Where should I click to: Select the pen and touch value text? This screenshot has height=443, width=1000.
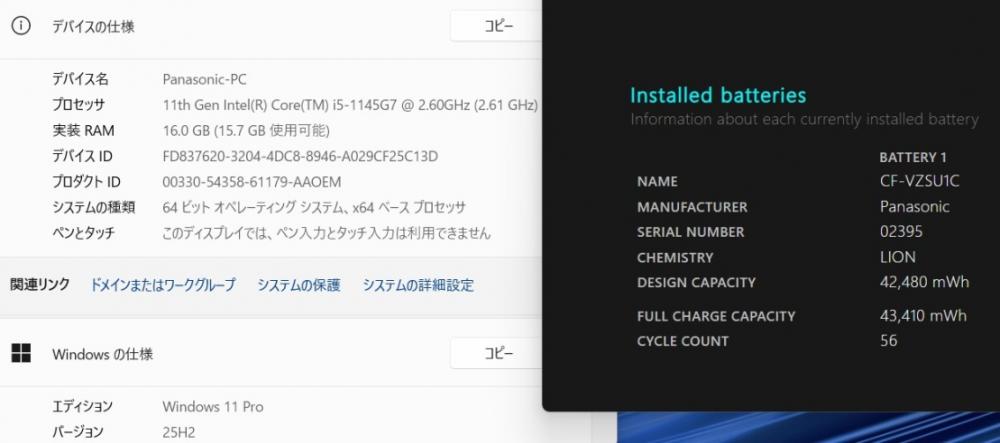click(x=327, y=233)
